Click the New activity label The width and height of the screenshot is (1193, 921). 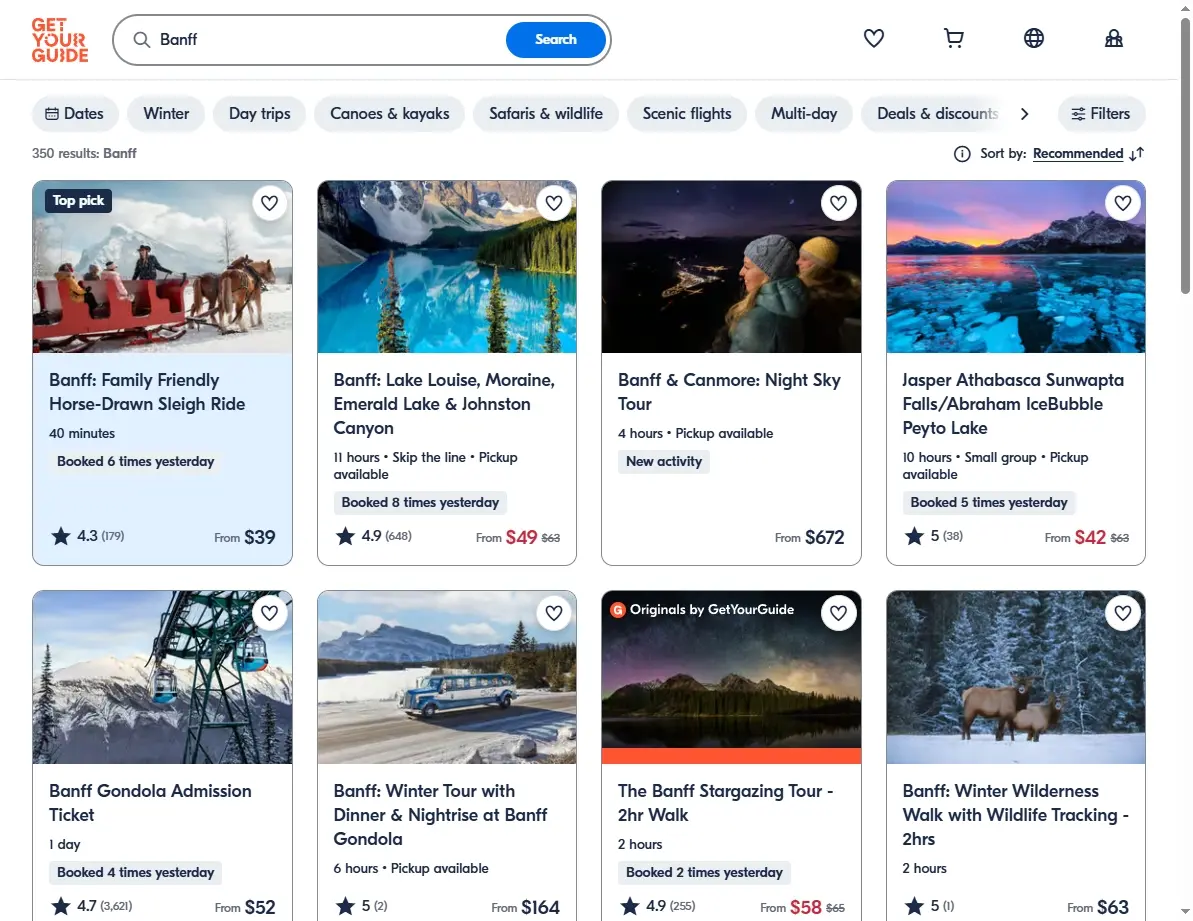(663, 462)
